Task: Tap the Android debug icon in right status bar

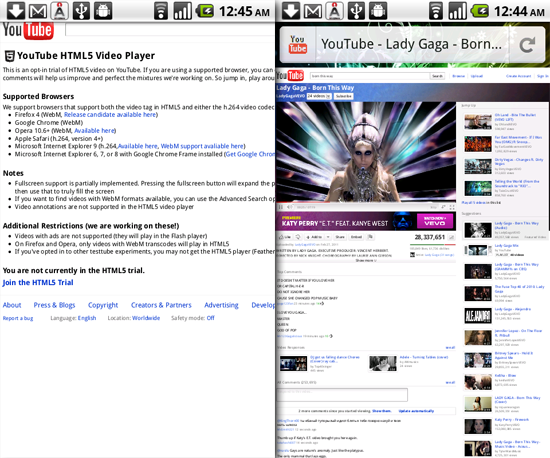Action: pyautogui.click(x=378, y=11)
